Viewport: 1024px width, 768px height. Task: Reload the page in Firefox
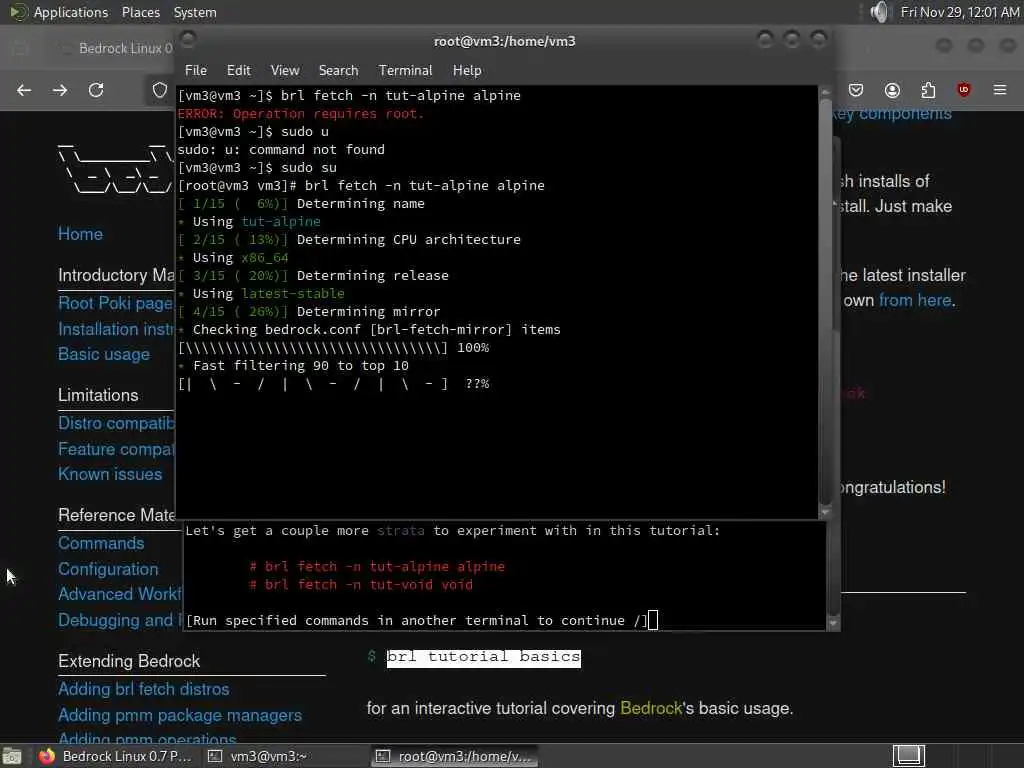click(x=96, y=90)
